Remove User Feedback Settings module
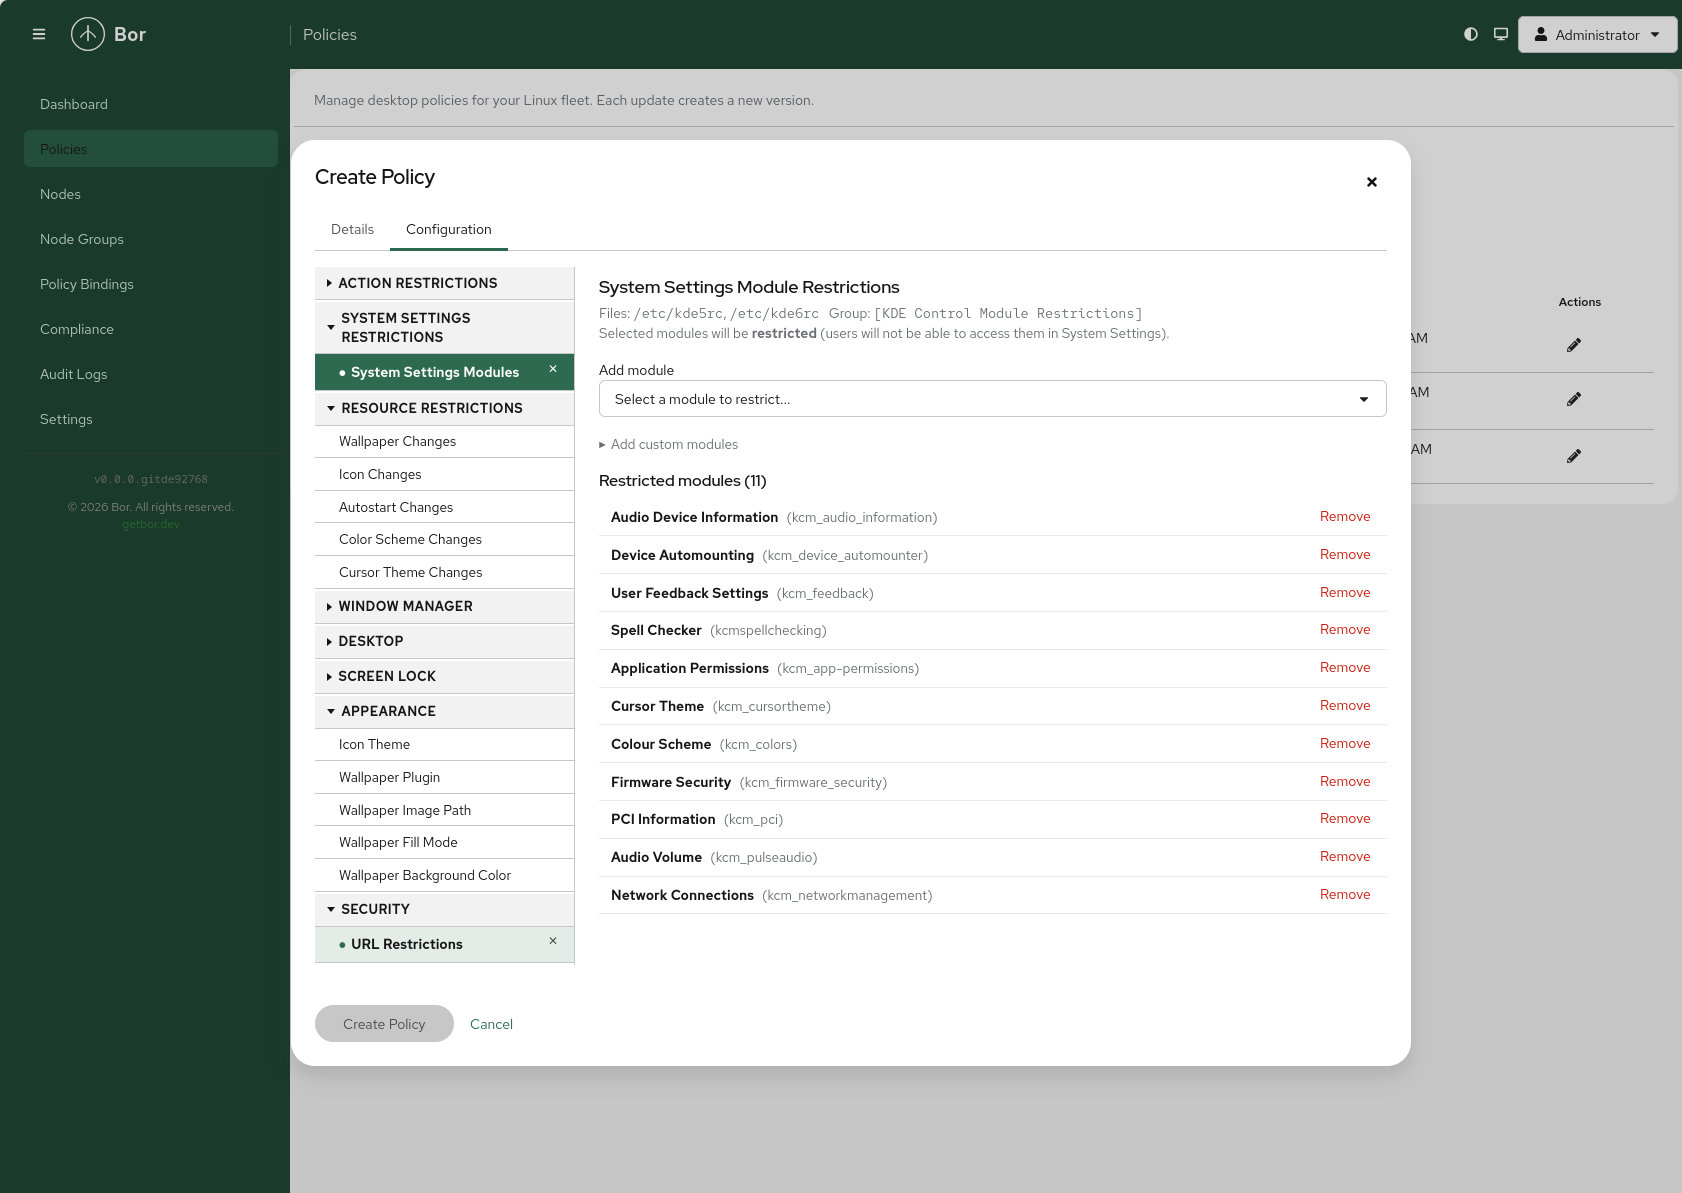1682x1193 pixels. 1345,593
